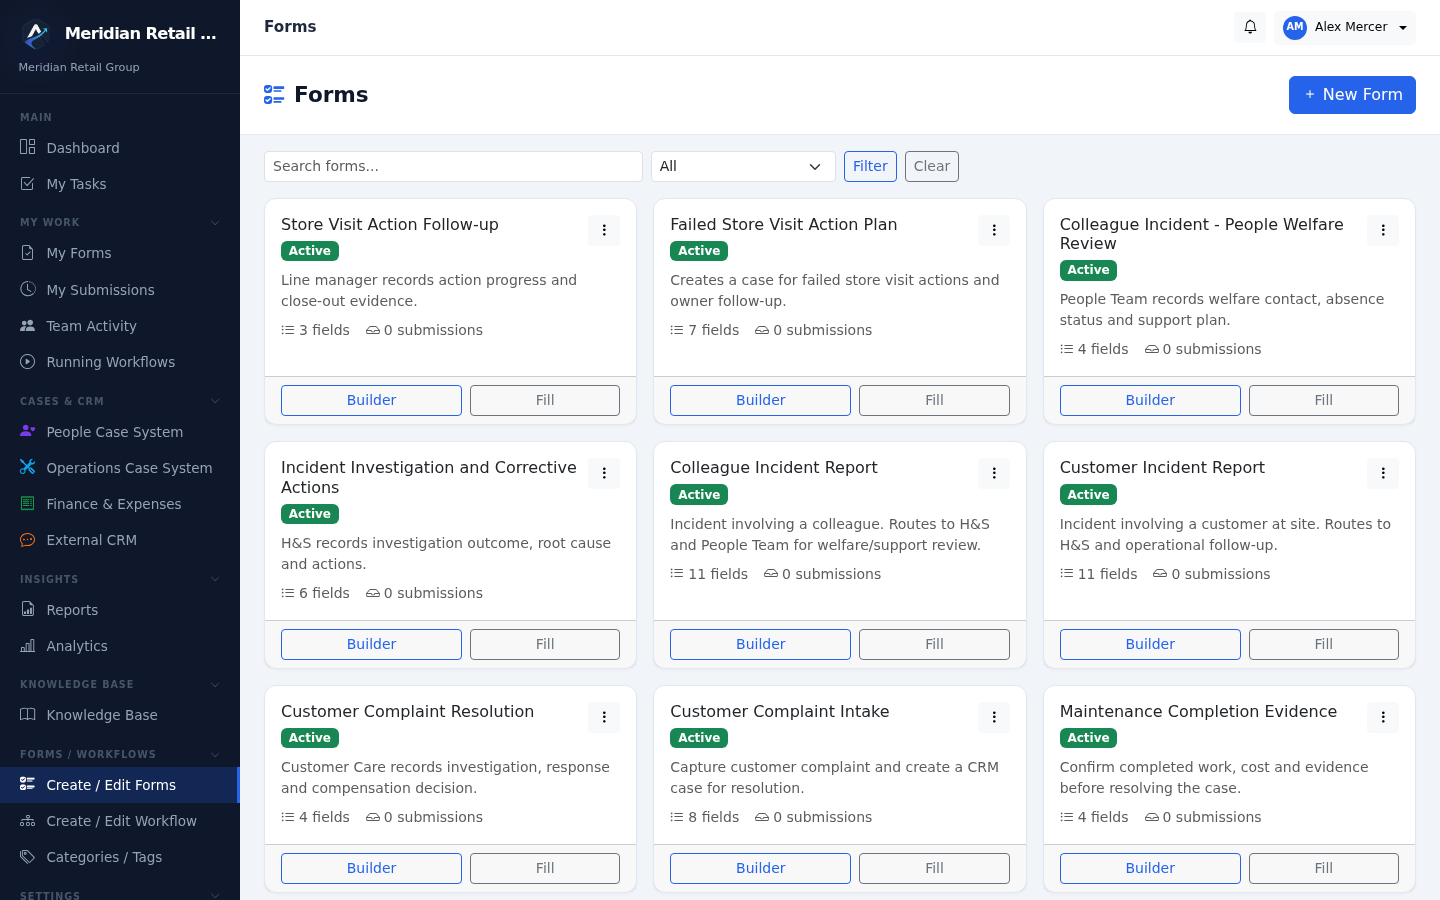Open Builder for Colleague Incident Report
The width and height of the screenshot is (1440, 900).
click(760, 644)
